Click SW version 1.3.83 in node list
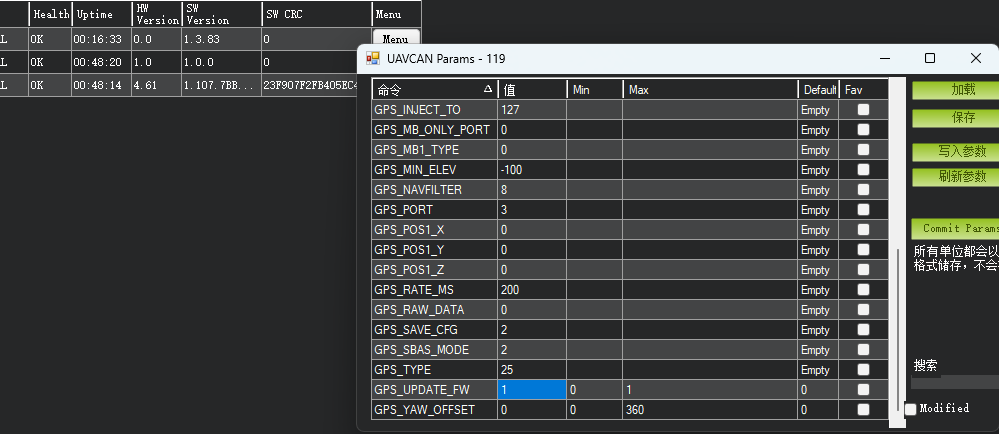Screen dimensions: 999x434 [x=221, y=39]
